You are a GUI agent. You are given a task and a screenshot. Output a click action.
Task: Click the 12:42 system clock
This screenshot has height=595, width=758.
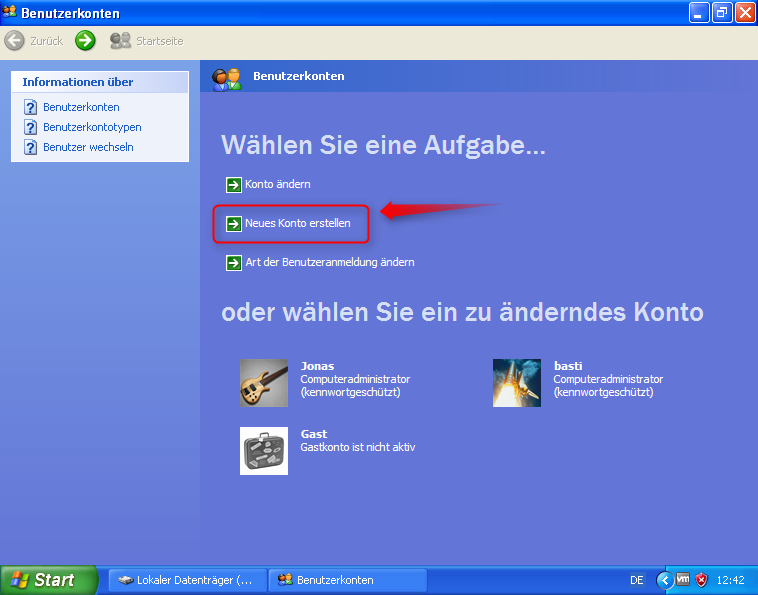(x=730, y=580)
